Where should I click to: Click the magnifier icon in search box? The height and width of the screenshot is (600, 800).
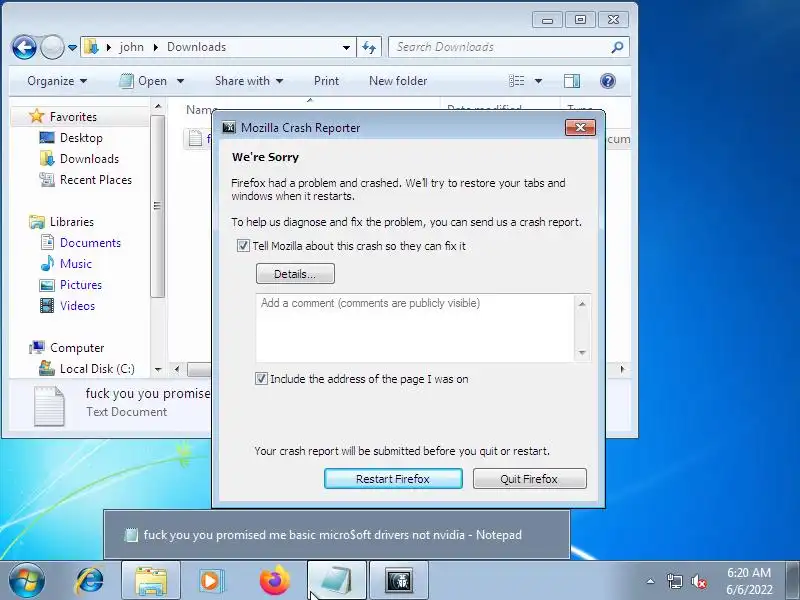[617, 47]
